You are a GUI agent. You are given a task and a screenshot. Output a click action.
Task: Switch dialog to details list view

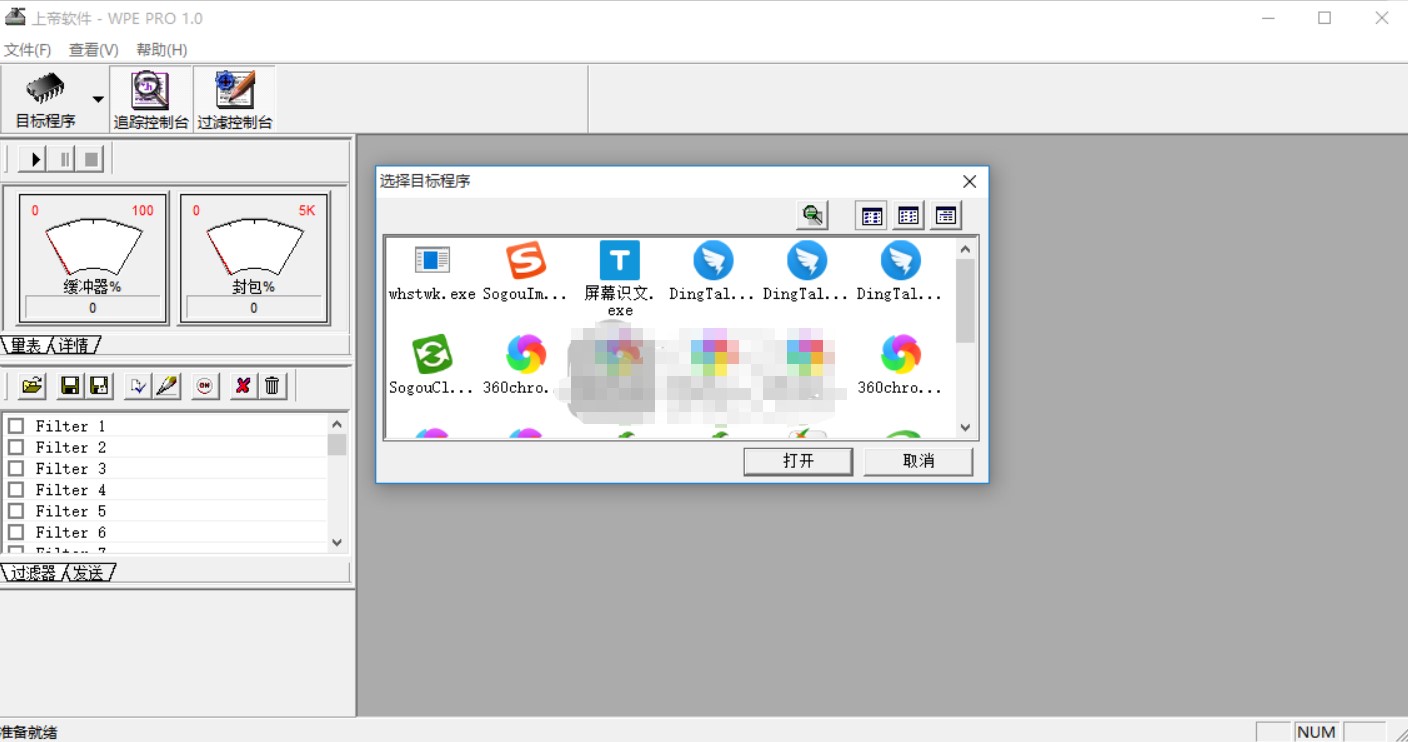click(x=945, y=215)
